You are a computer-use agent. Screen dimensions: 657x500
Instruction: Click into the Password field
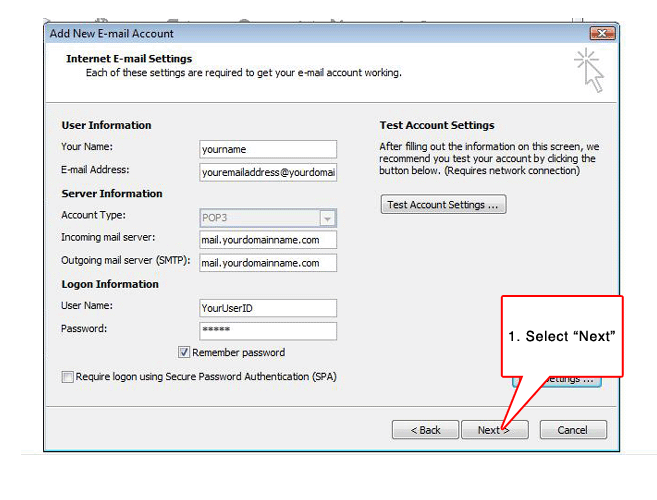pyautogui.click(x=268, y=331)
